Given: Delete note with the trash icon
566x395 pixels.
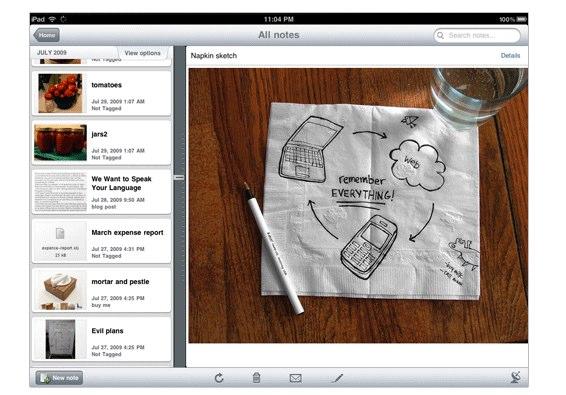Looking at the screenshot, I should pyautogui.click(x=256, y=378).
